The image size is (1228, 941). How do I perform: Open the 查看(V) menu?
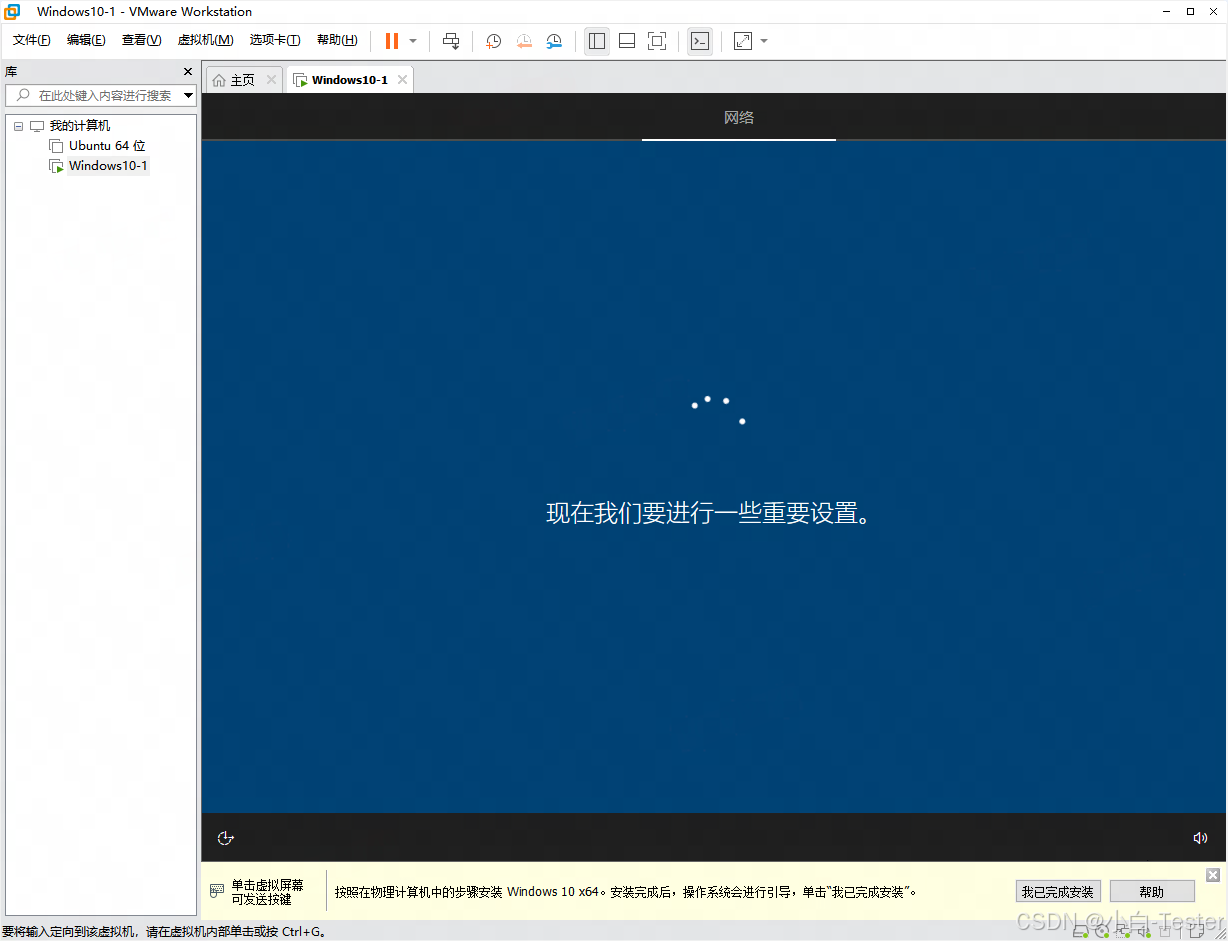coord(141,40)
